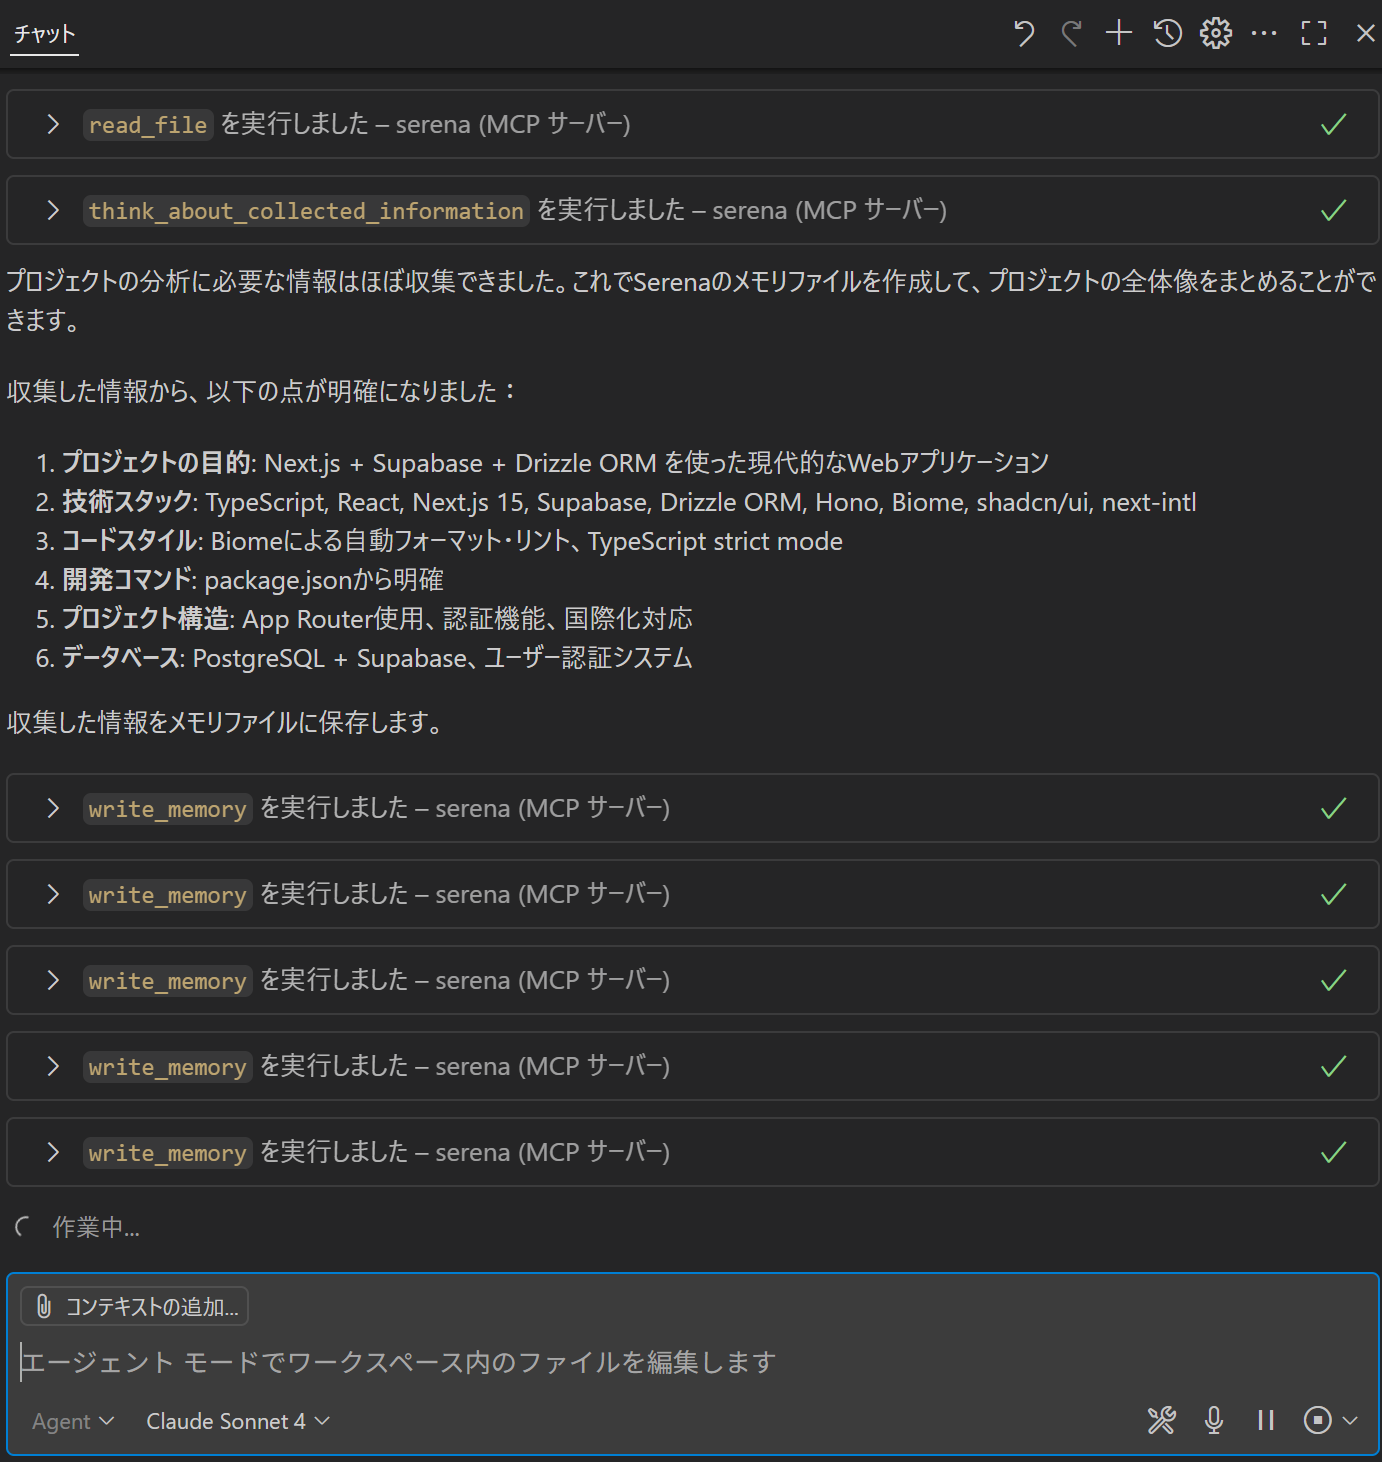Viewport: 1382px width, 1462px height.
Task: Expand the think_about_collected_information result
Action: tap(53, 210)
